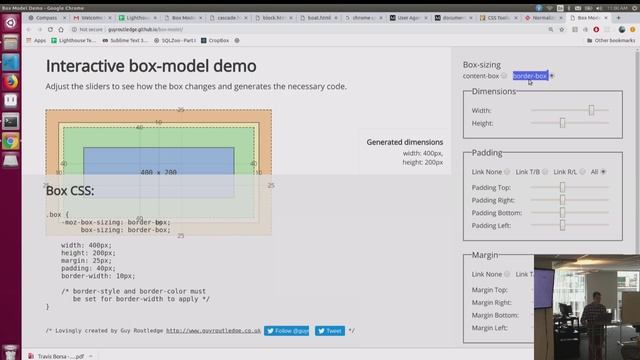Open the Trash icon in the dock
640x360 pixels.
(11, 352)
